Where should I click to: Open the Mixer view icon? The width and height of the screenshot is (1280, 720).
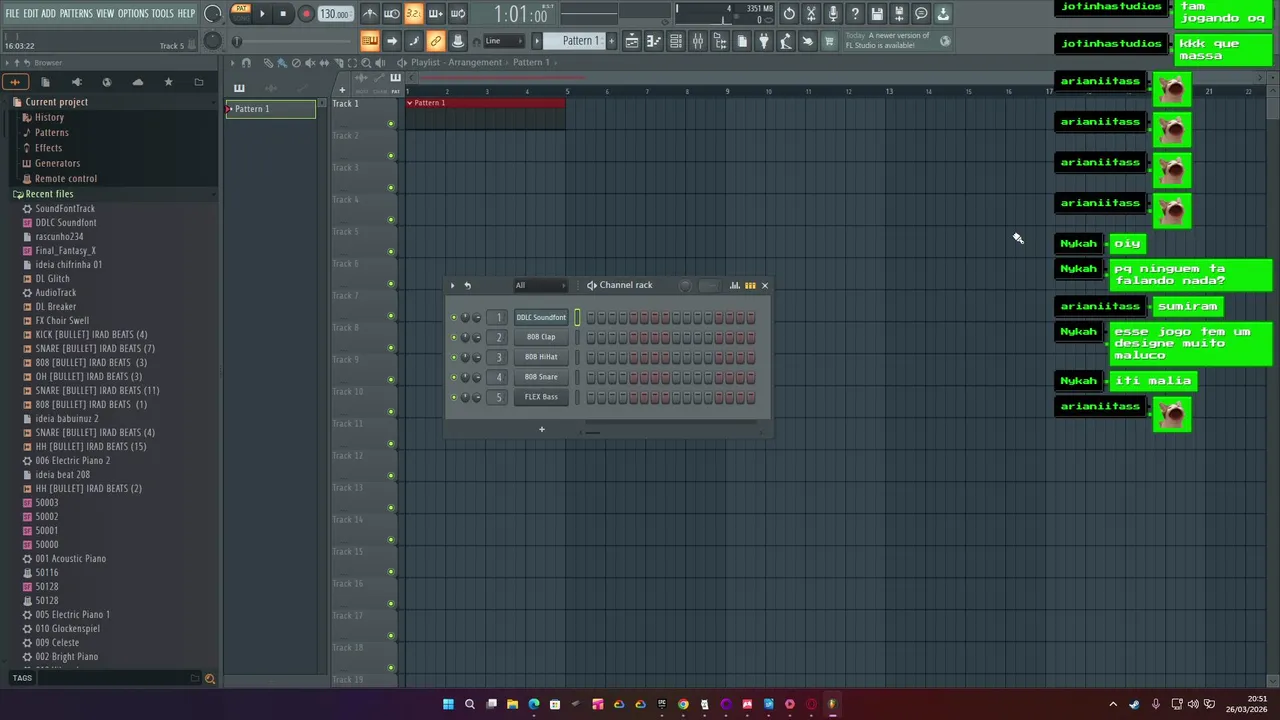(x=698, y=41)
